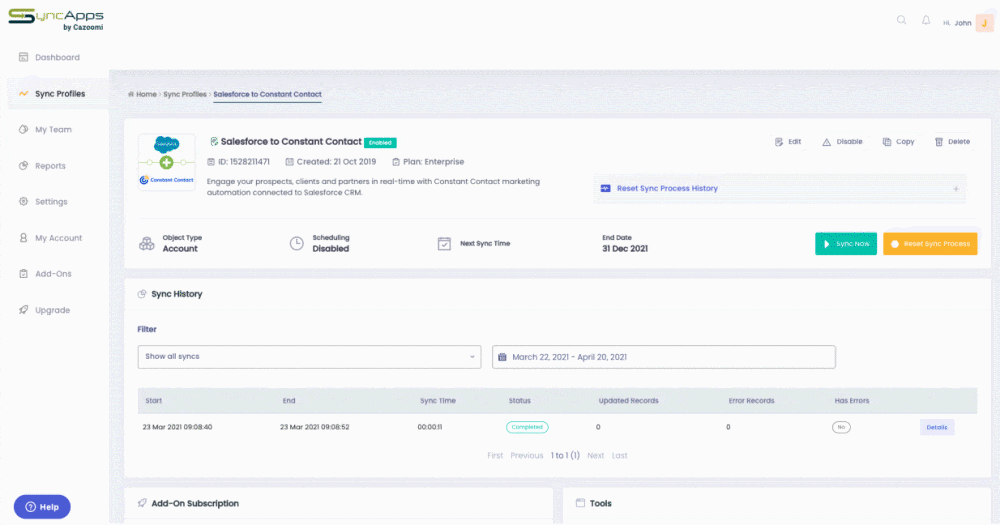Screen dimensions: 1000x525
Task: Click the Status column header
Action: point(519,401)
